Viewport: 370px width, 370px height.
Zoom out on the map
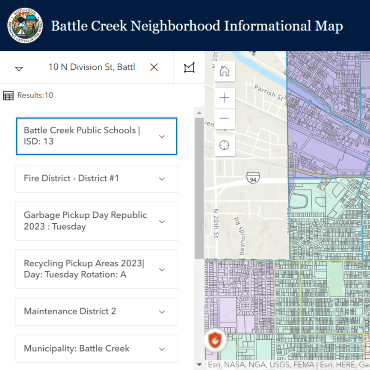(x=225, y=118)
